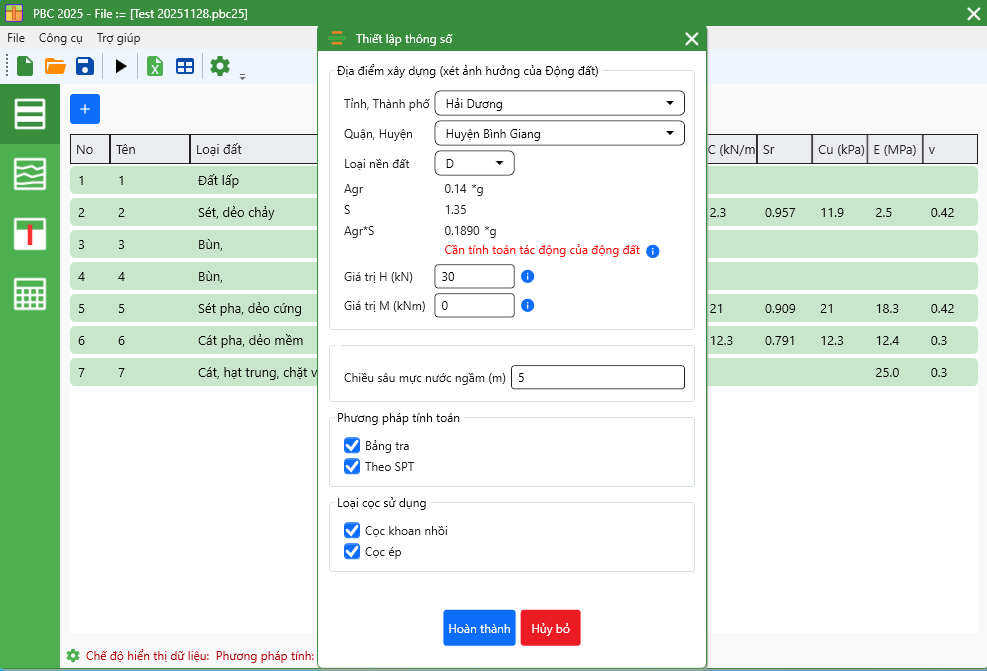Screen dimensions: 987x671
Task: Run the calculation with the play icon
Action: click(121, 67)
